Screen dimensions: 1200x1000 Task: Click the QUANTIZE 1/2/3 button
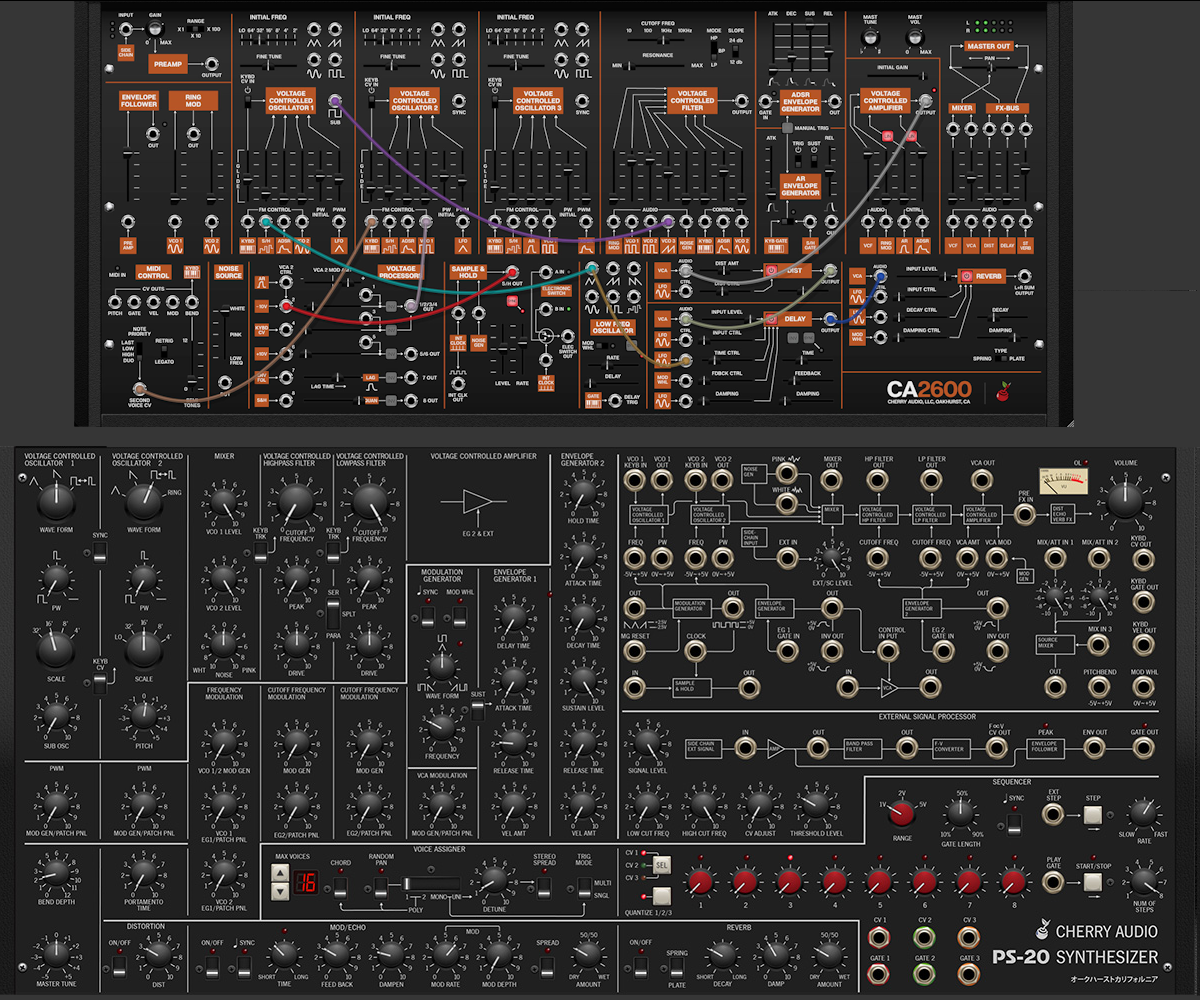[660, 895]
